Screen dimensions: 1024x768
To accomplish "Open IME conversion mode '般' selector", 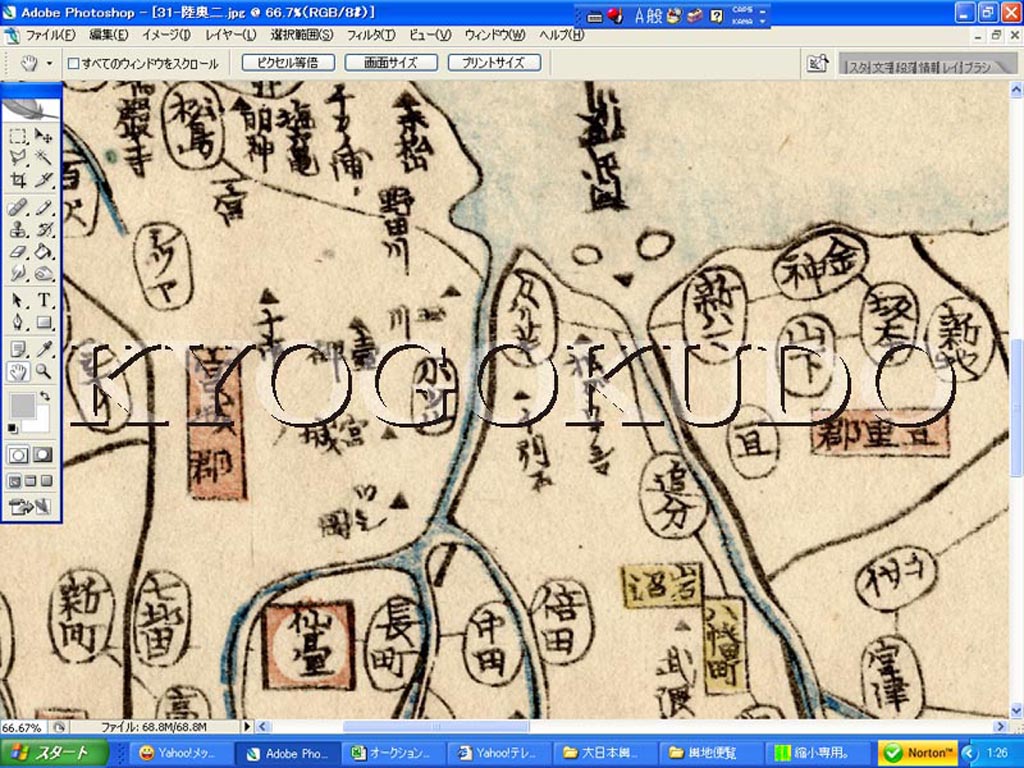I will [x=655, y=16].
